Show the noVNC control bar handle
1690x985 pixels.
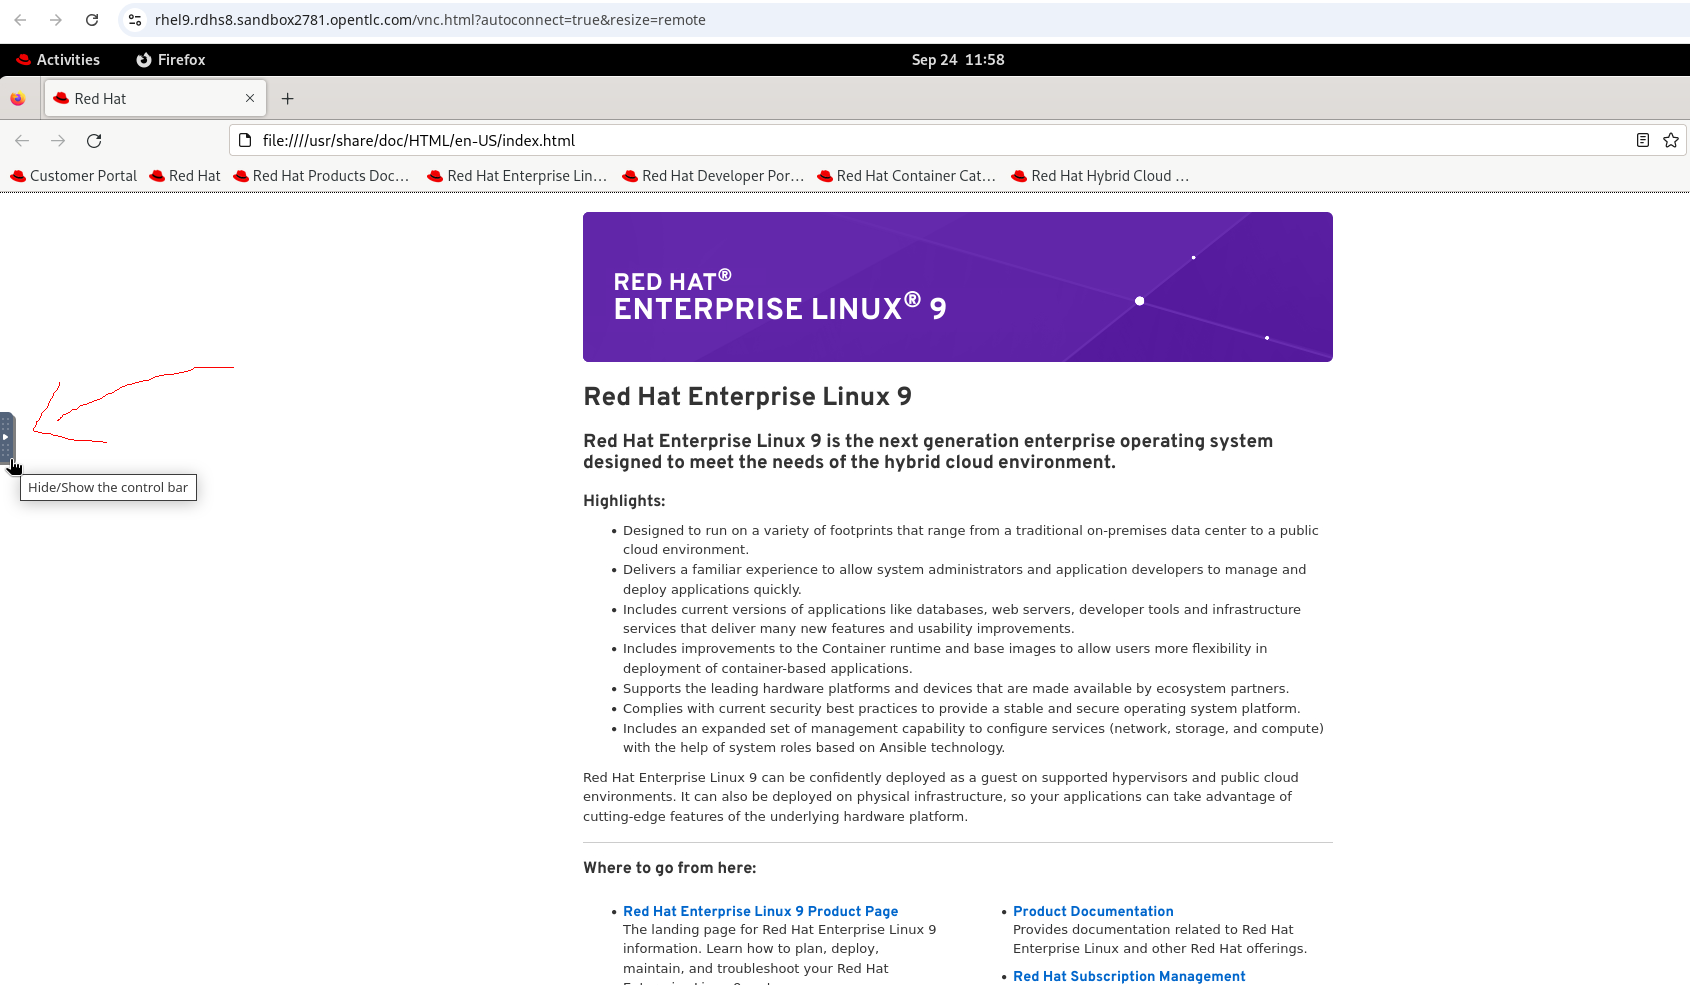point(7,437)
